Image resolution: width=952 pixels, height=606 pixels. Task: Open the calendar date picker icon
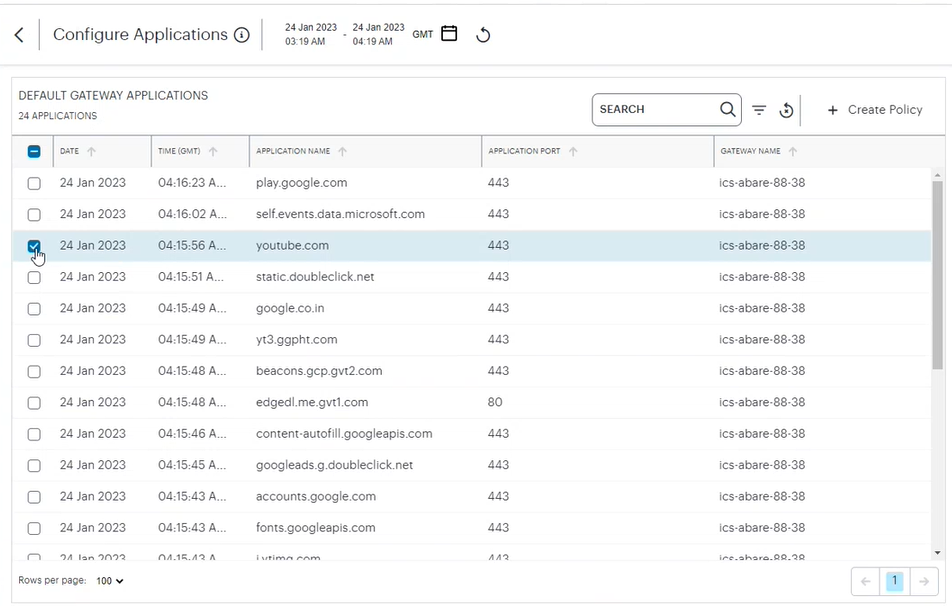pyautogui.click(x=448, y=33)
